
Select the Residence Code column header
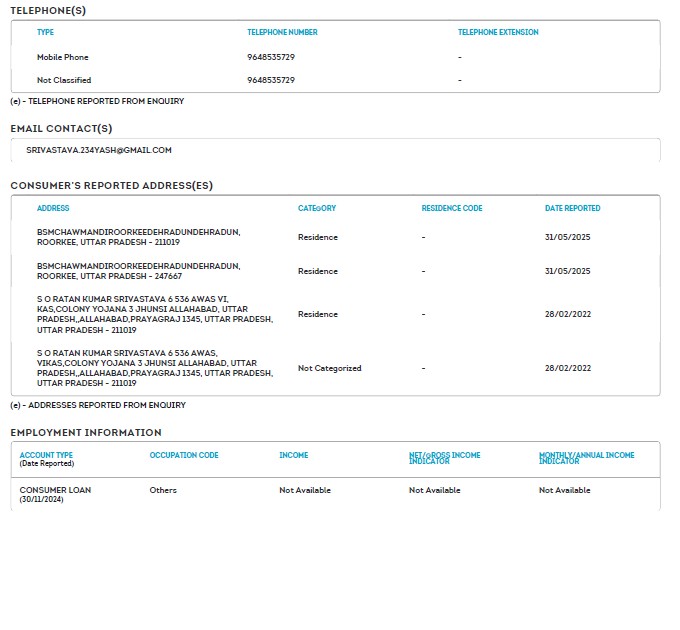tap(452, 209)
